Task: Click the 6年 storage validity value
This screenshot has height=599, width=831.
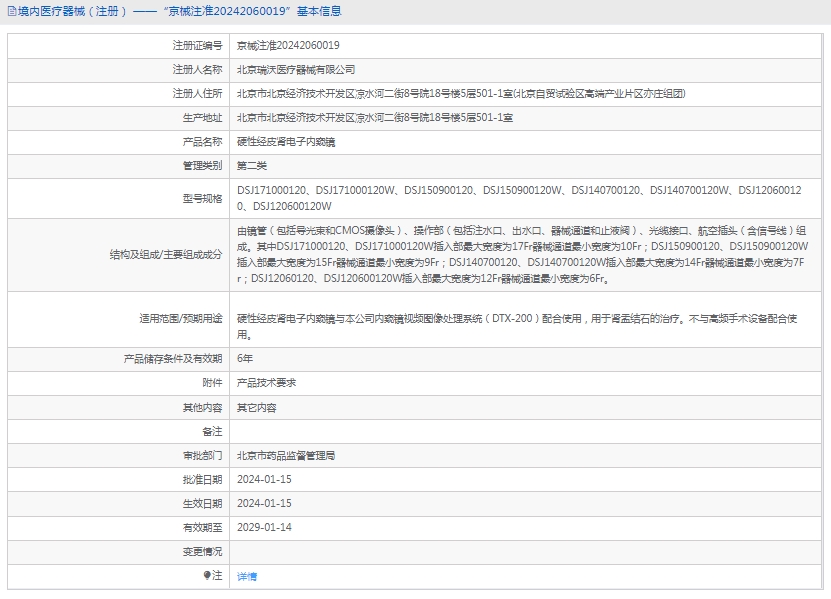Action: pyautogui.click(x=245, y=358)
